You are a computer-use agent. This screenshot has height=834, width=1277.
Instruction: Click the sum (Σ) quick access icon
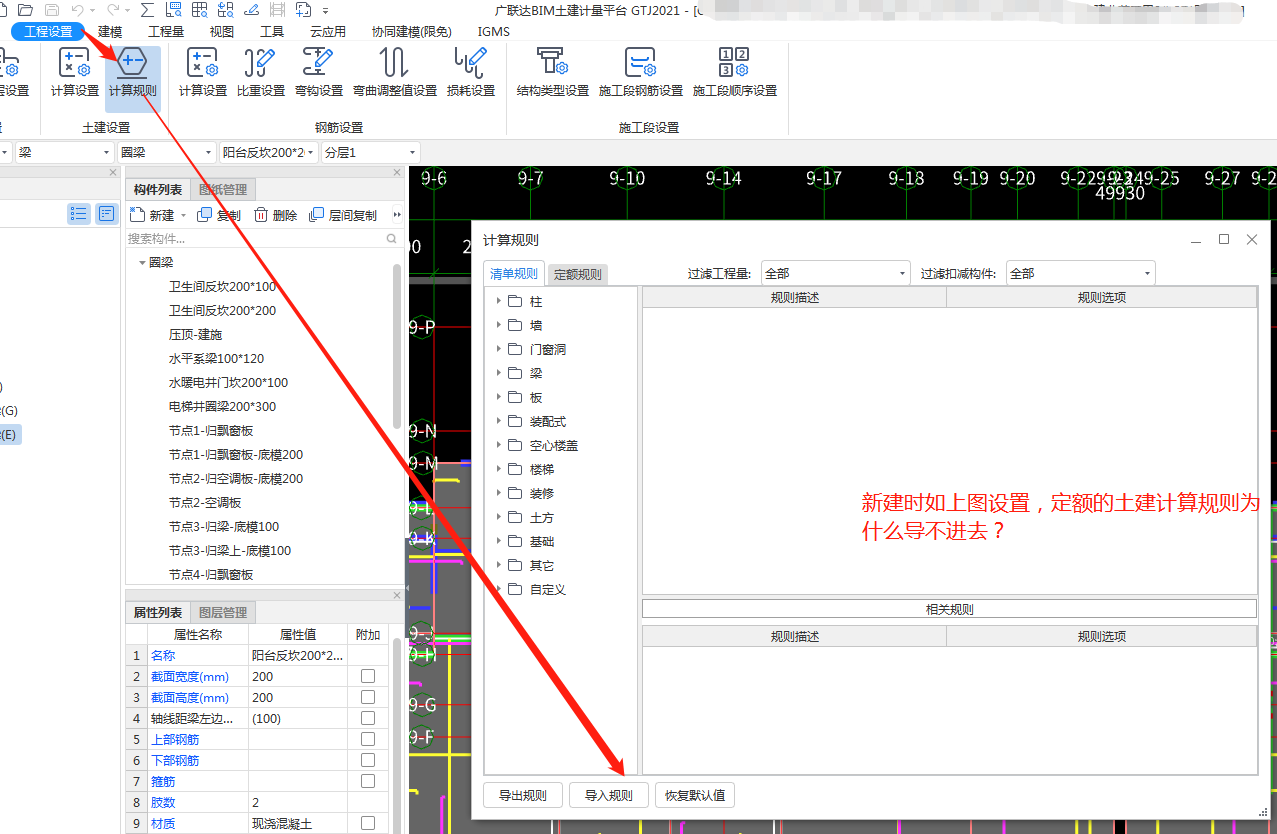pos(148,9)
